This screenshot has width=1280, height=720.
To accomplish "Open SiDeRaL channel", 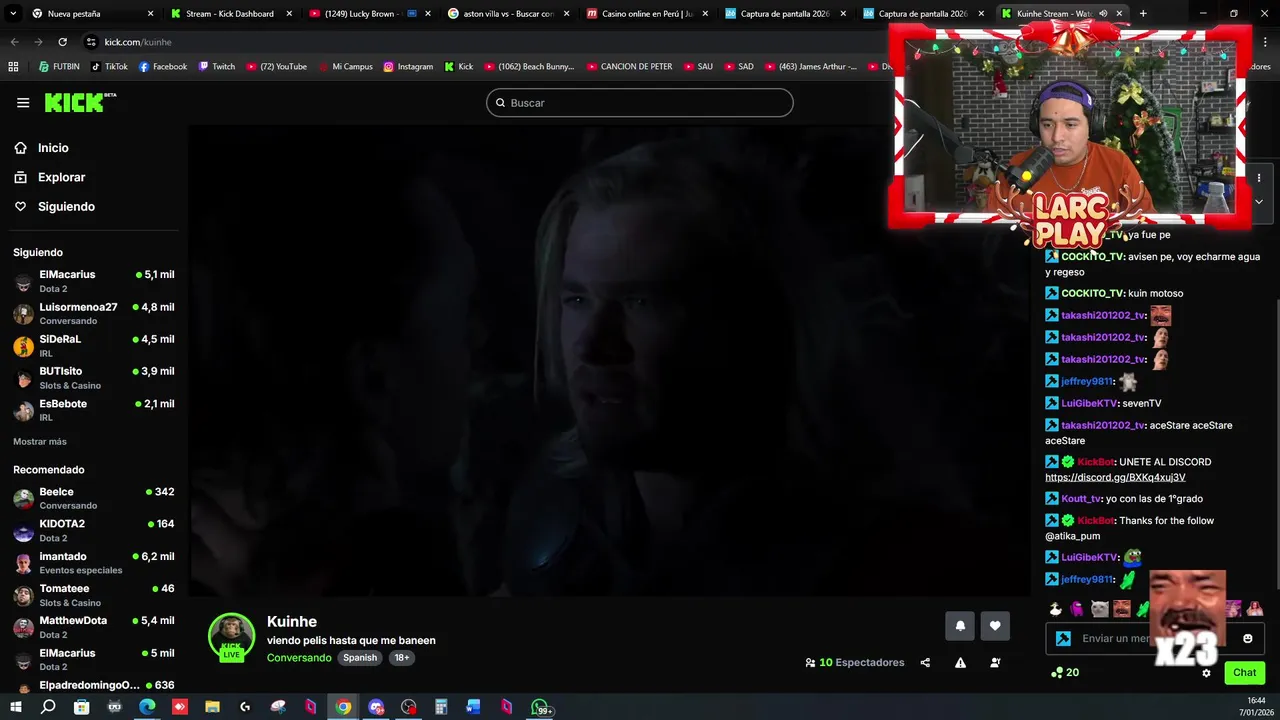I will point(94,345).
